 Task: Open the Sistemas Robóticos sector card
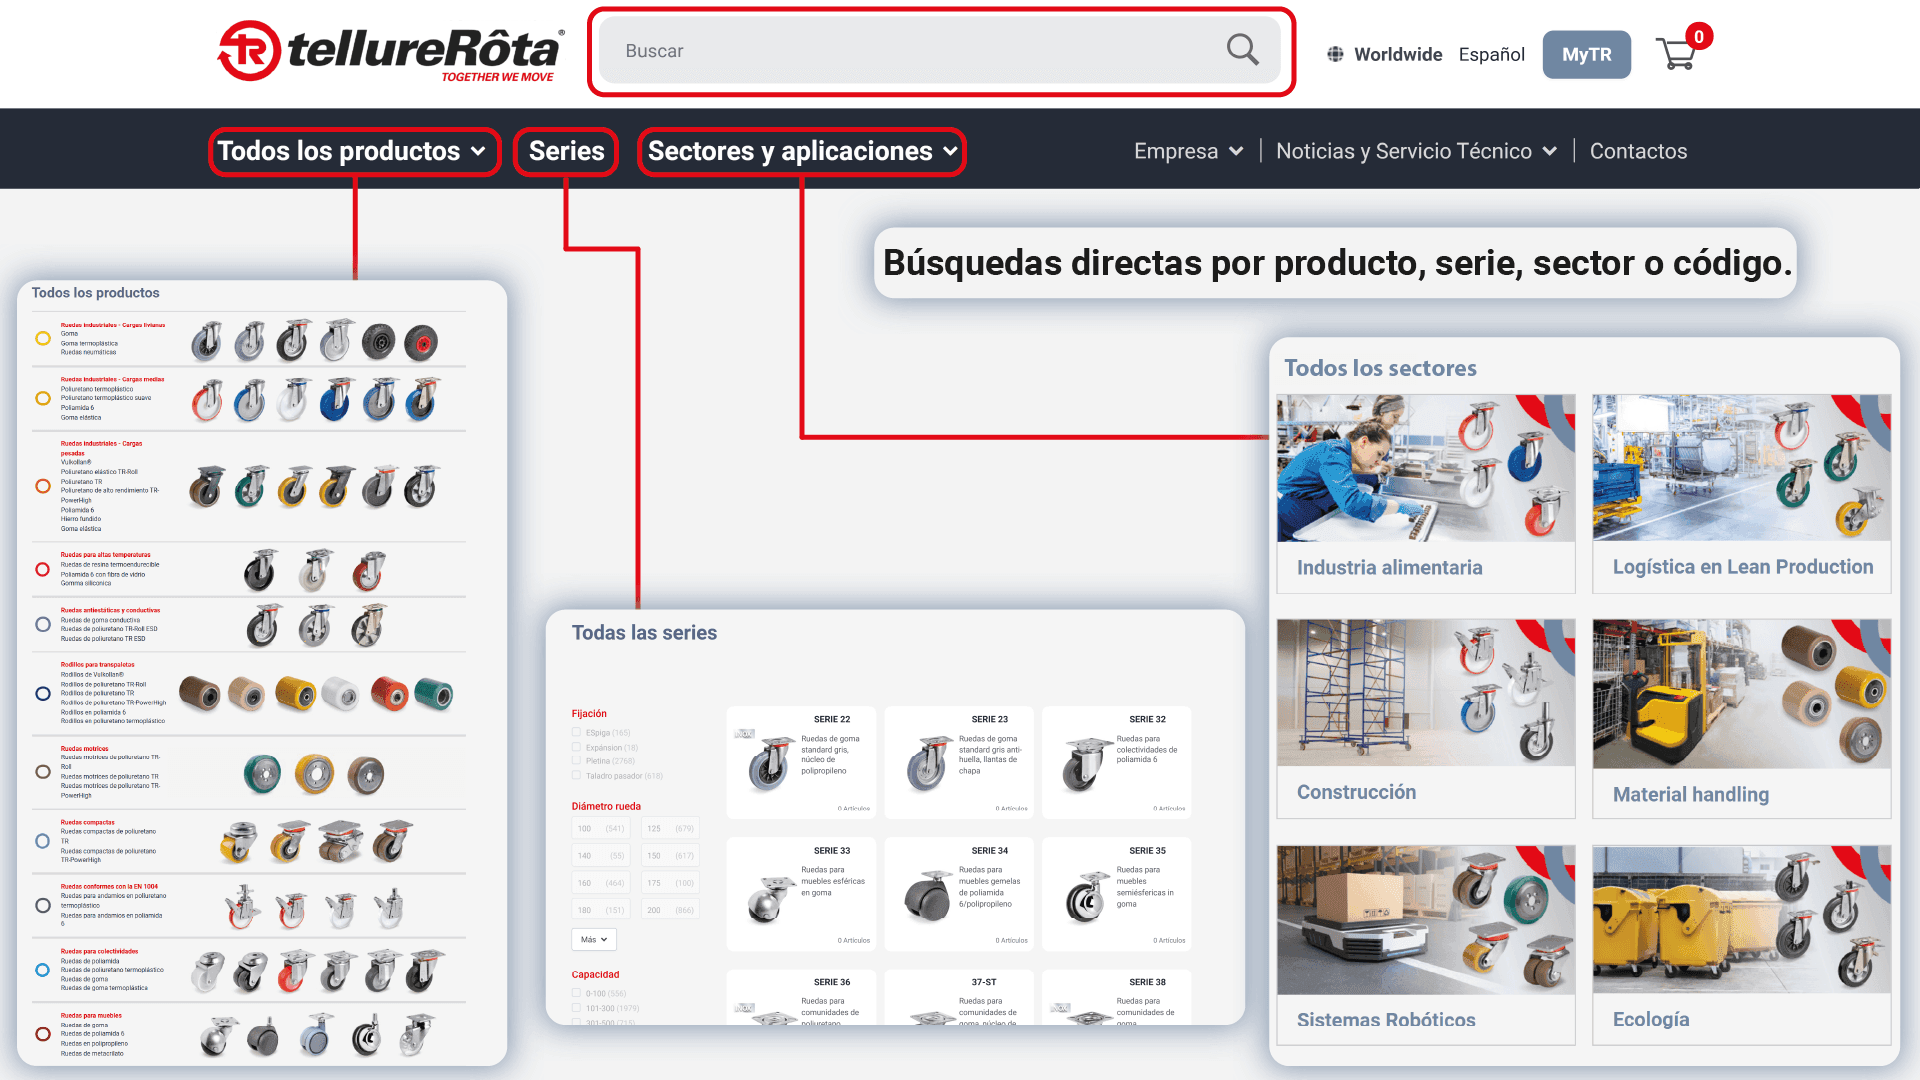point(1426,945)
